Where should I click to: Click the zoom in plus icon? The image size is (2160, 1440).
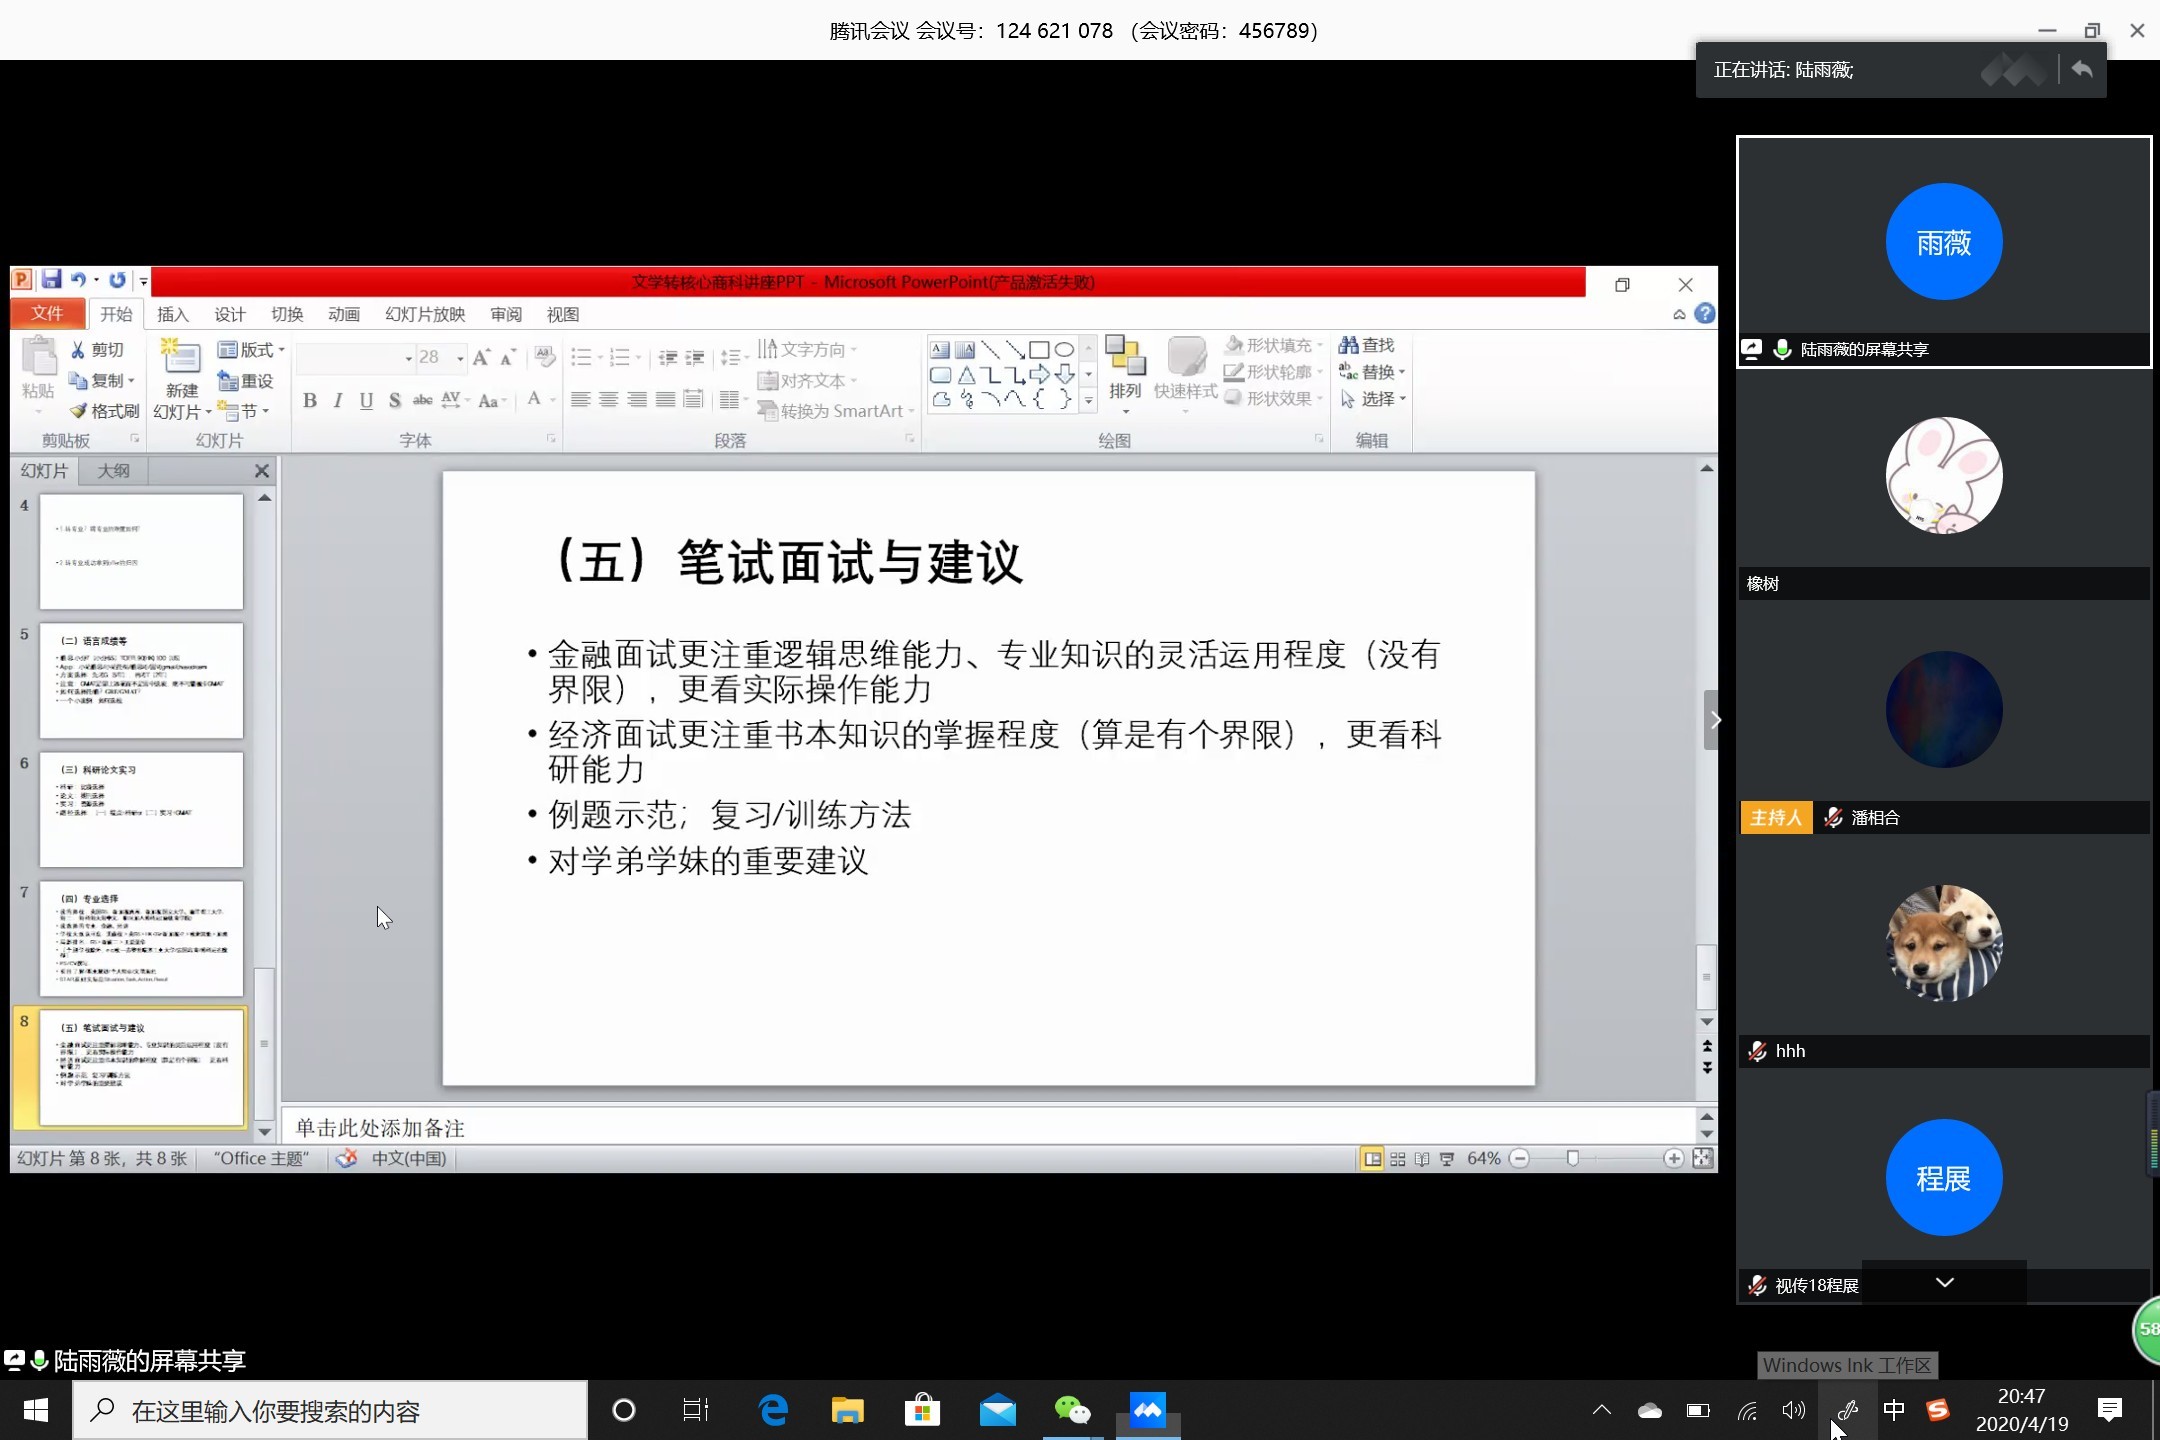coord(1673,1159)
